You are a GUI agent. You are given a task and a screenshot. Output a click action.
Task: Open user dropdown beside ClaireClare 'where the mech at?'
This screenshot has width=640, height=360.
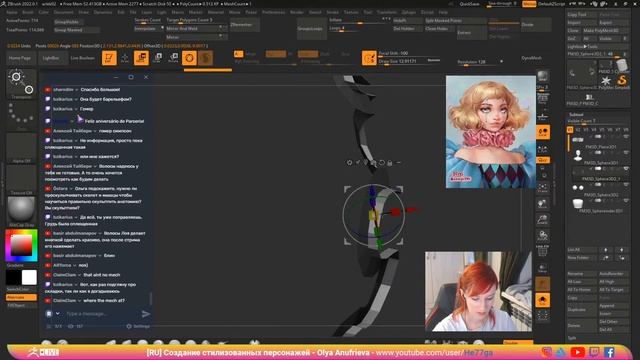pyautogui.click(x=80, y=300)
